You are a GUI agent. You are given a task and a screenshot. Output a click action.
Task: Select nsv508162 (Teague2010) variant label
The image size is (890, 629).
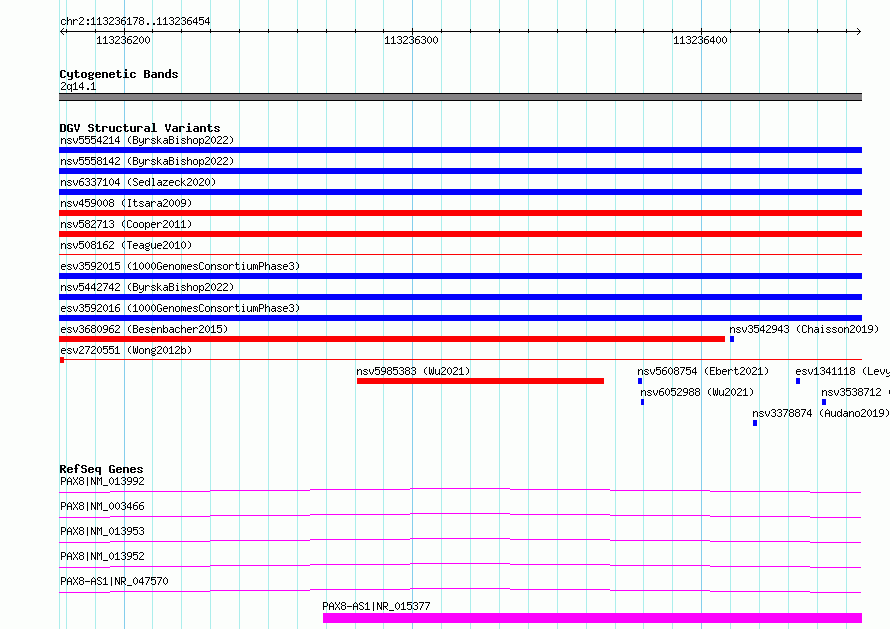[x=126, y=245]
